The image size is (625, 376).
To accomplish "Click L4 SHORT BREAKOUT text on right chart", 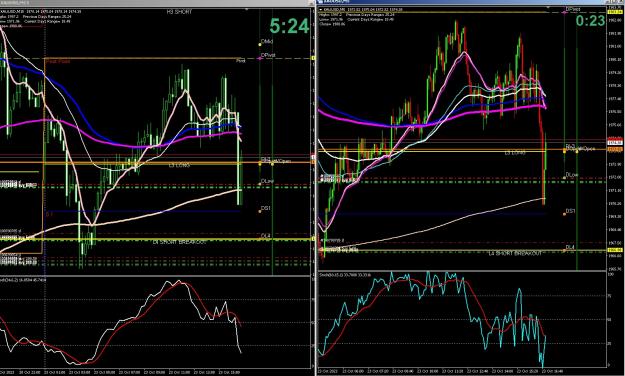I will [x=515, y=254].
